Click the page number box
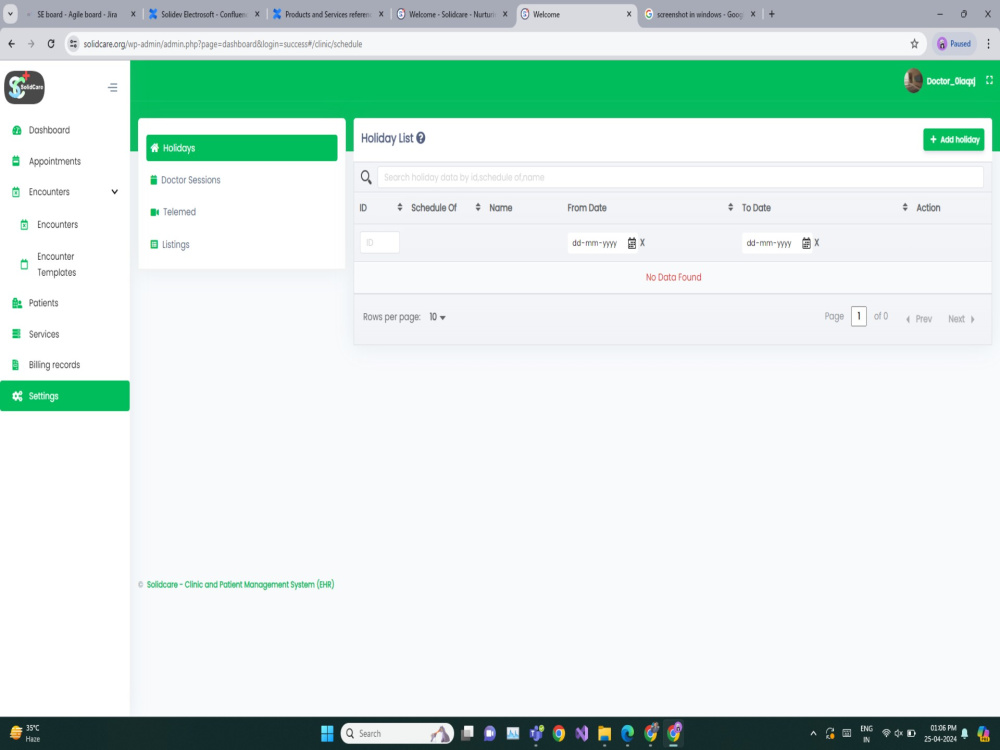Screen dimensions: 1000x750 tap(858, 316)
